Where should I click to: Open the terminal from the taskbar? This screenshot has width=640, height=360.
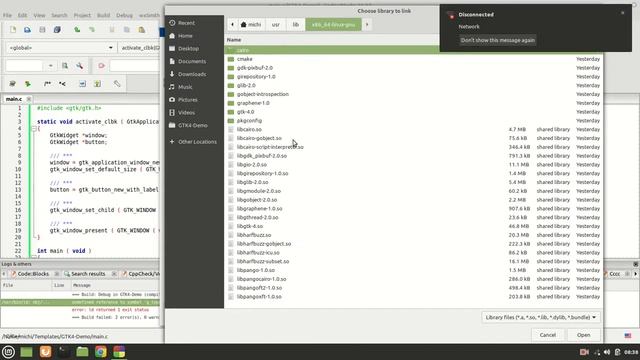(x=64, y=352)
